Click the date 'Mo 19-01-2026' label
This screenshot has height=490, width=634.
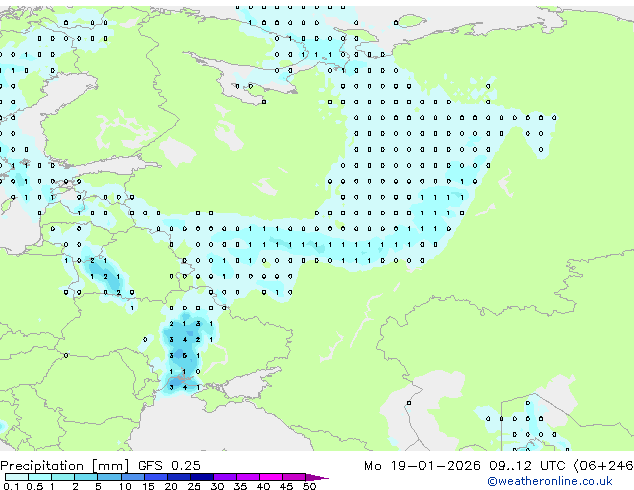[422, 466]
